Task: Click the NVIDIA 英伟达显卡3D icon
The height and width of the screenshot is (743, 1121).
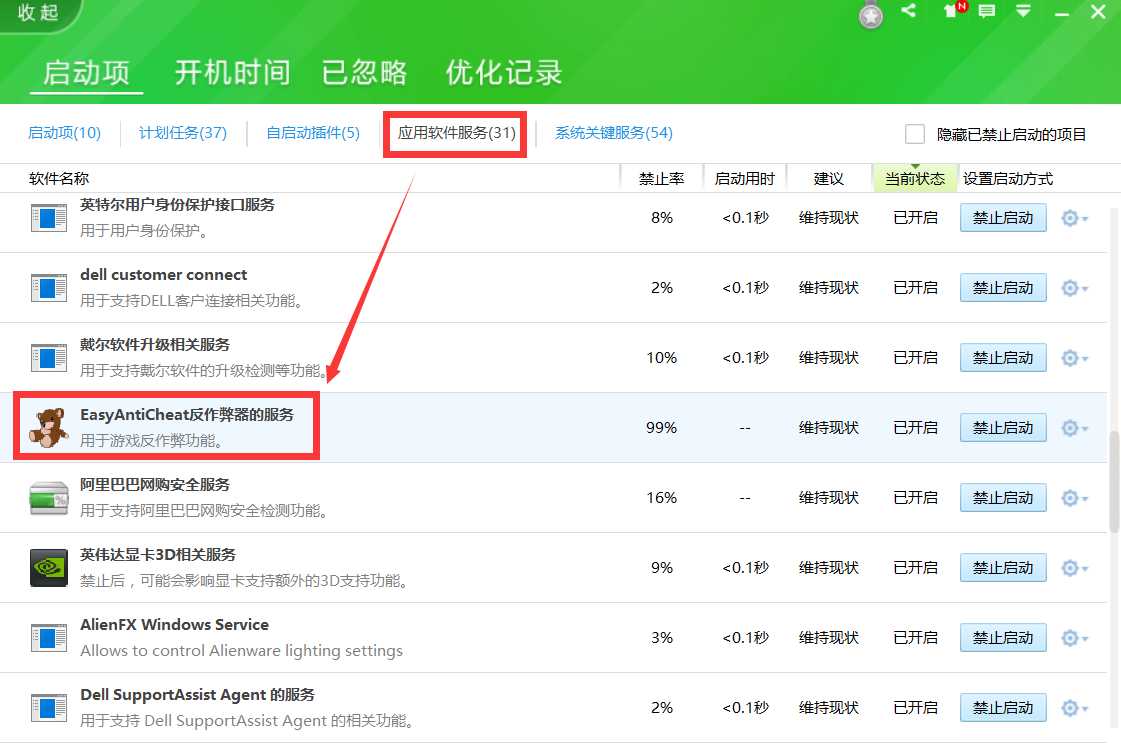Action: point(49,568)
